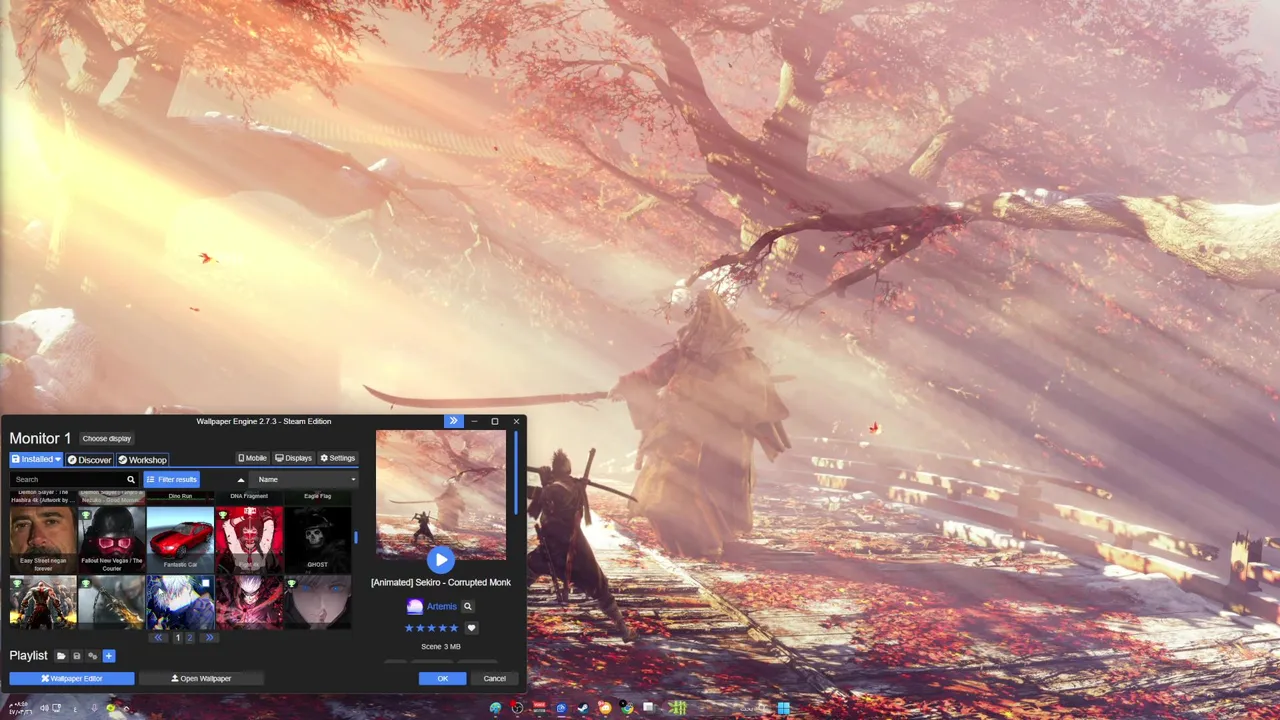Open the Displays section
The image size is (1280, 720).
[294, 458]
